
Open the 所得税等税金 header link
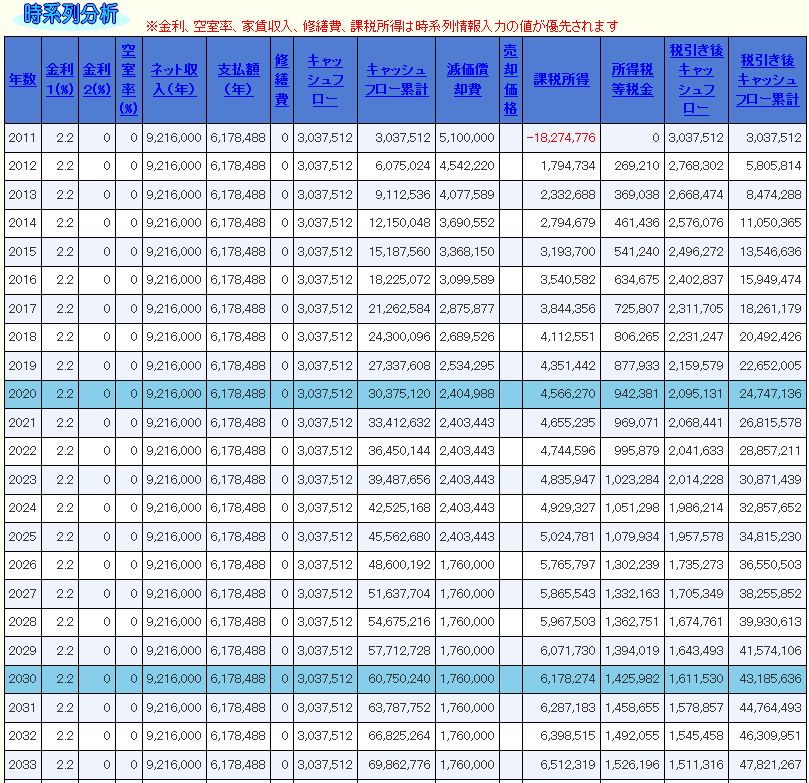pos(632,80)
